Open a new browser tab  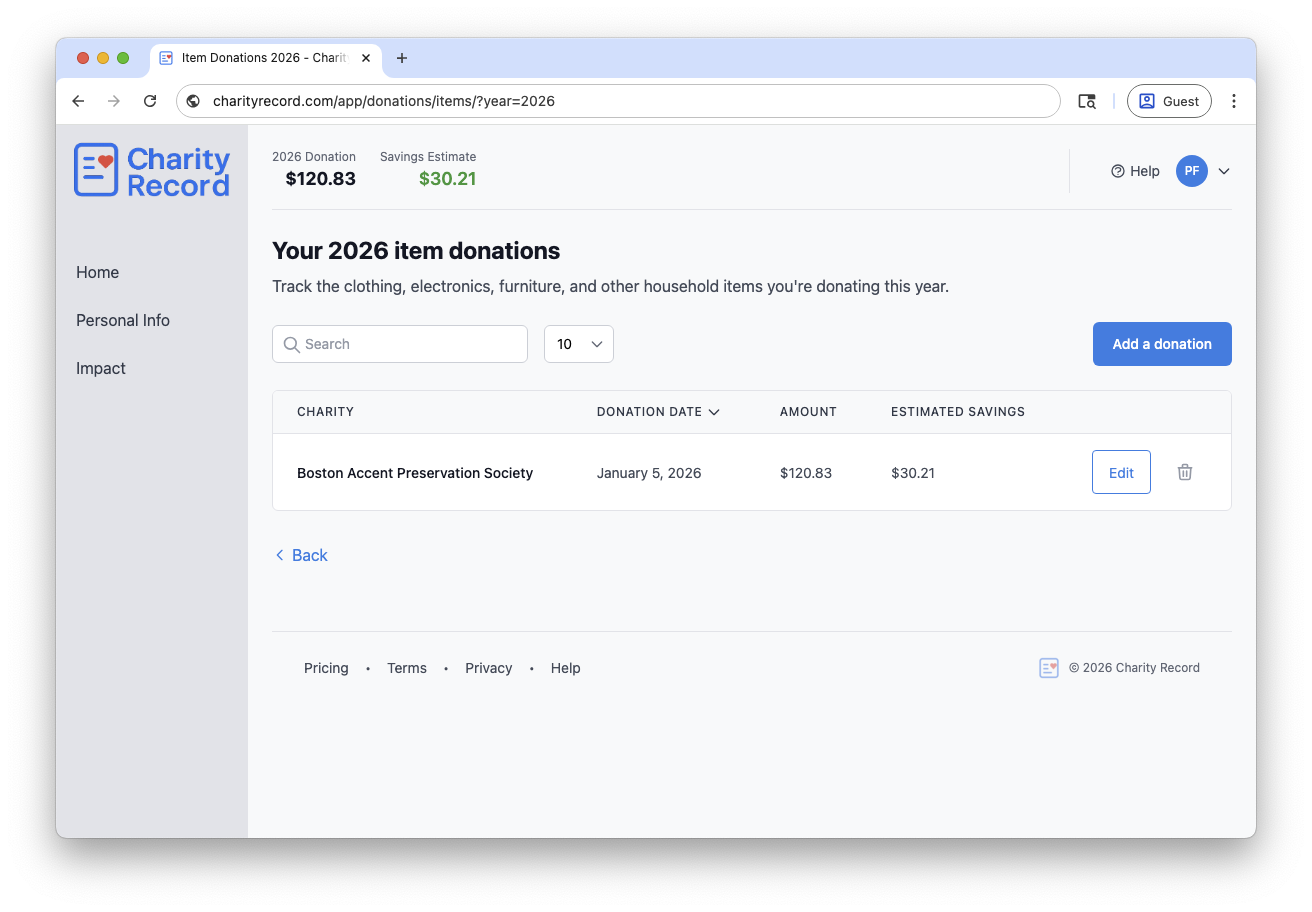coord(402,58)
